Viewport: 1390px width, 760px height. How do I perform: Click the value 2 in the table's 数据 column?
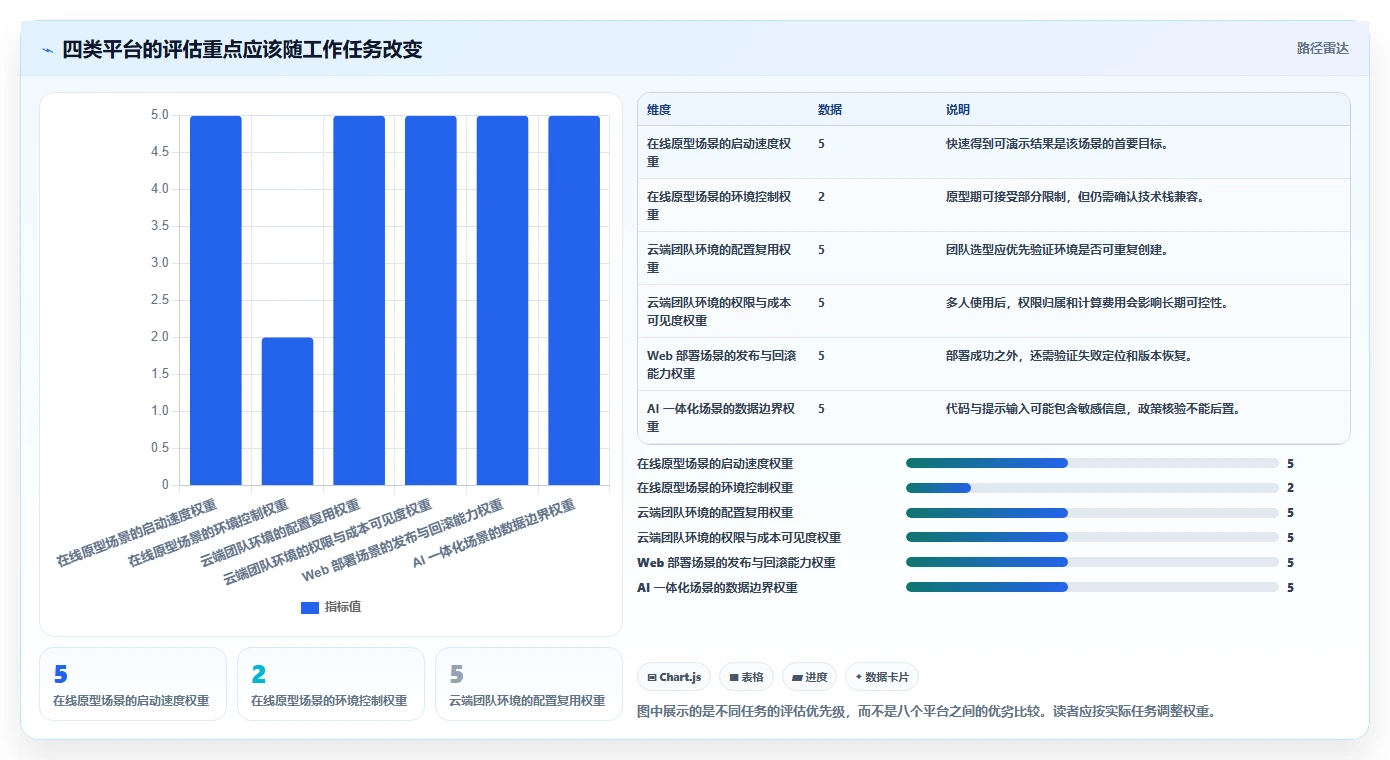tap(821, 196)
